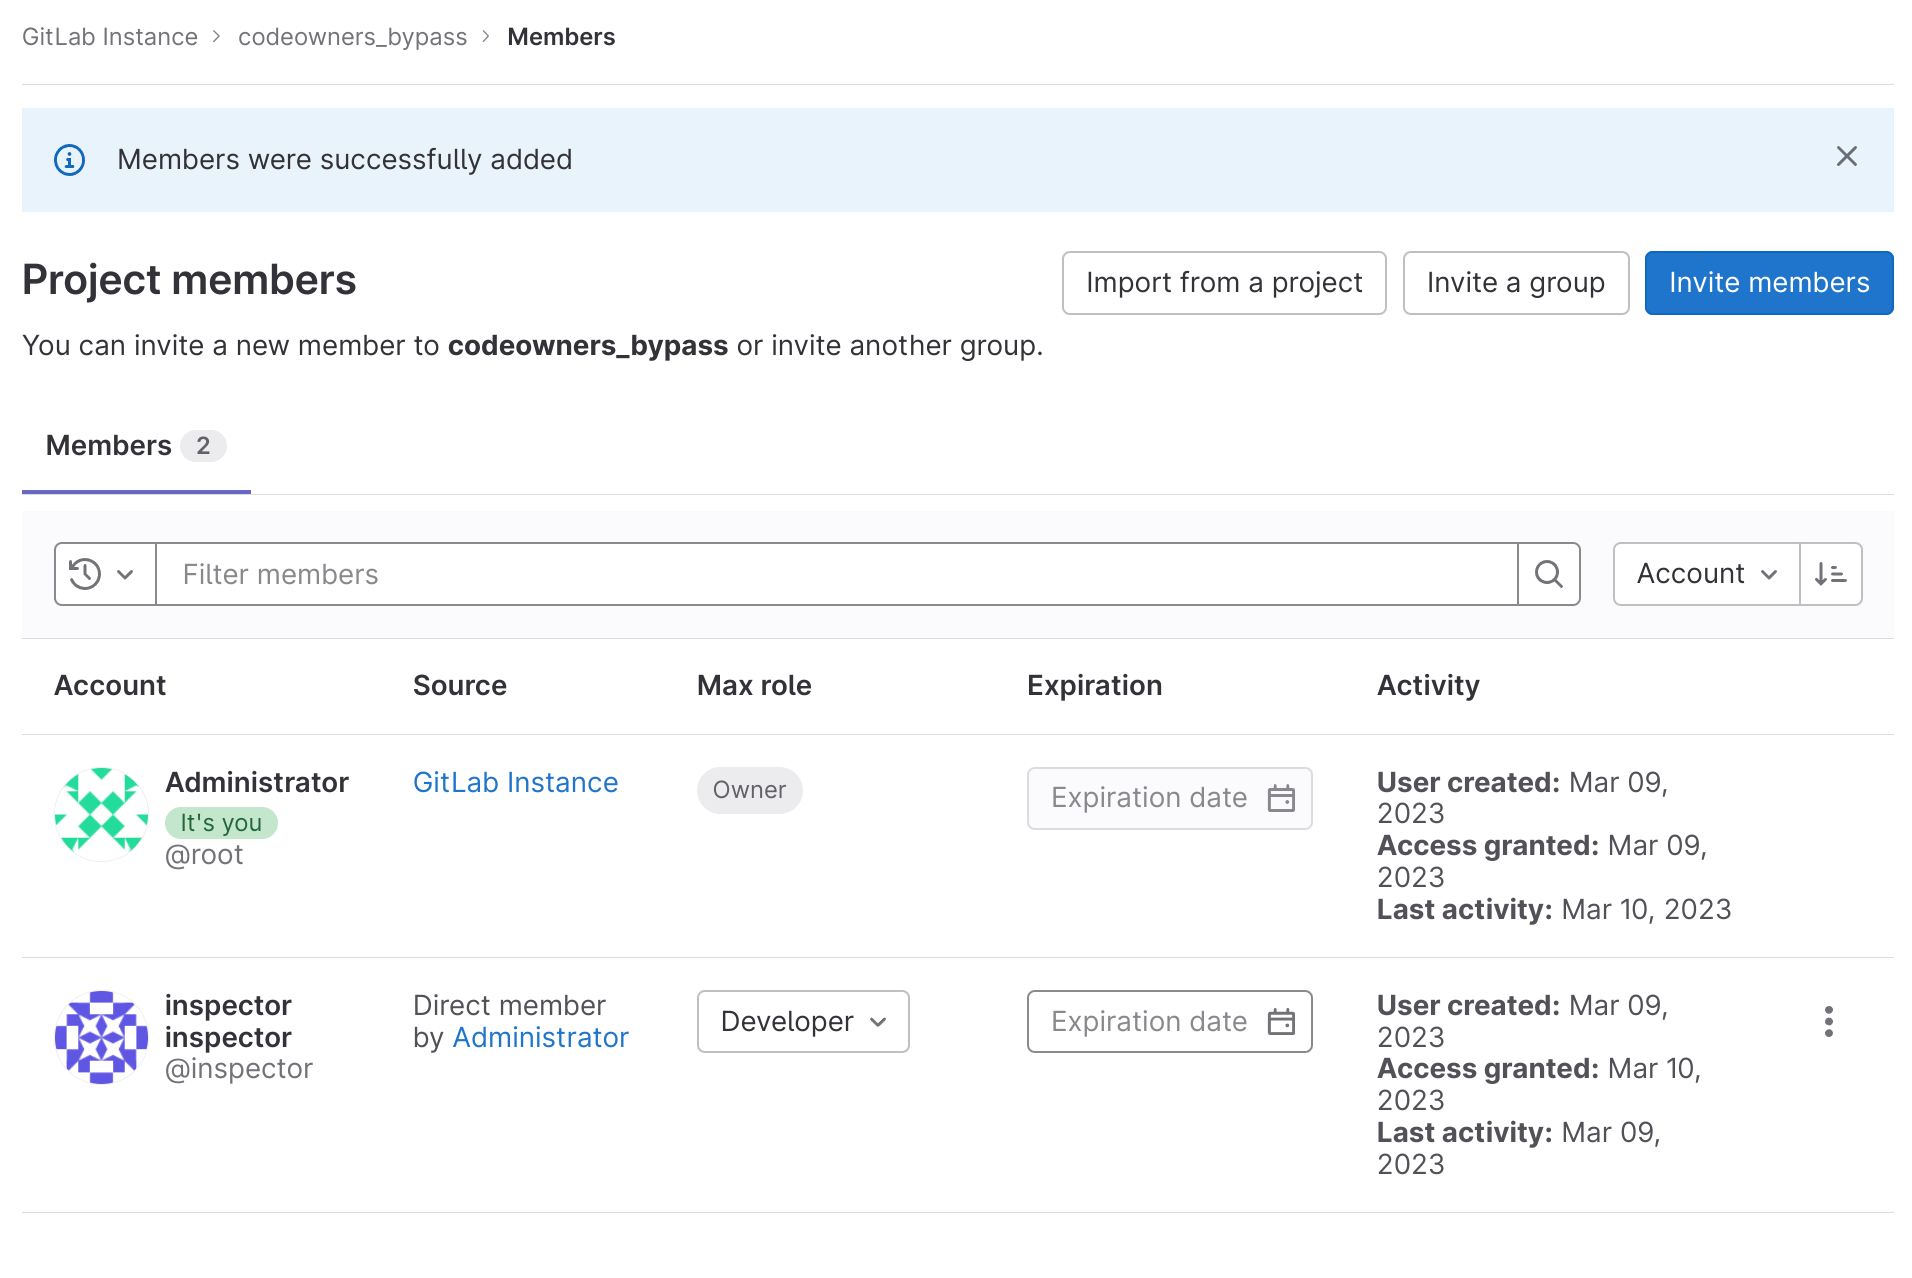The image size is (1912, 1278).
Task: Click the search magnifier icon
Action: tap(1548, 574)
